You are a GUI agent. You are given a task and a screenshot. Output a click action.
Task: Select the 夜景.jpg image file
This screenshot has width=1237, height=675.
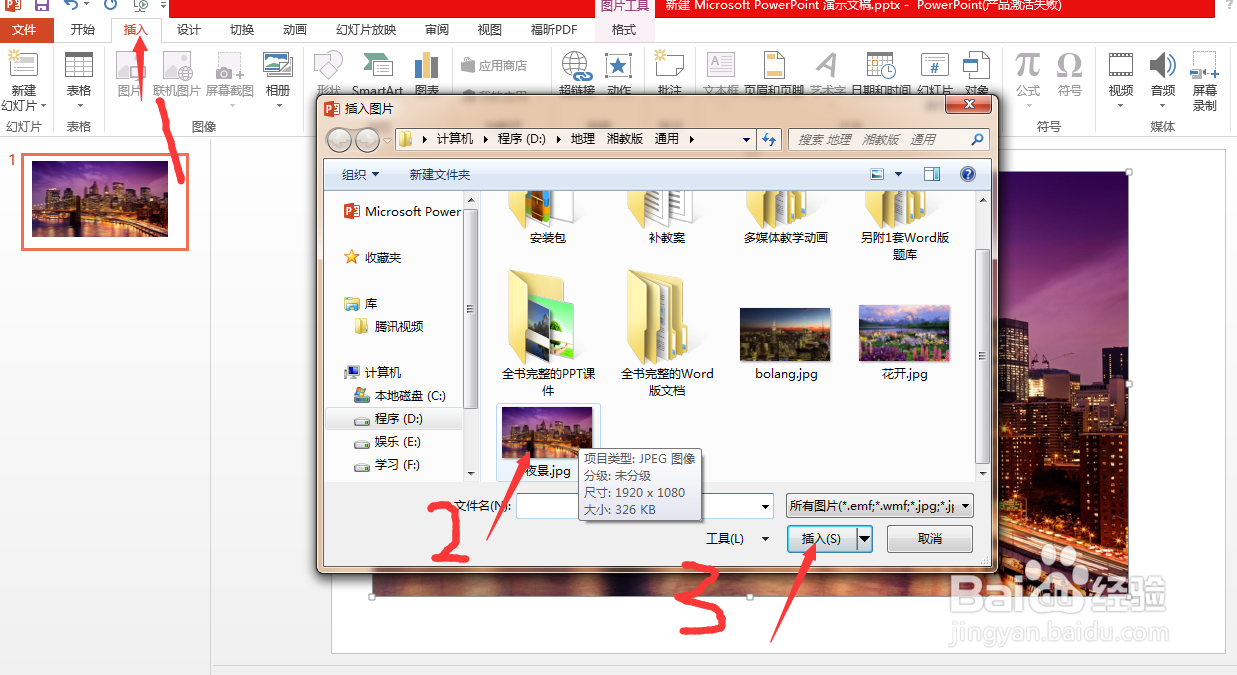[547, 443]
